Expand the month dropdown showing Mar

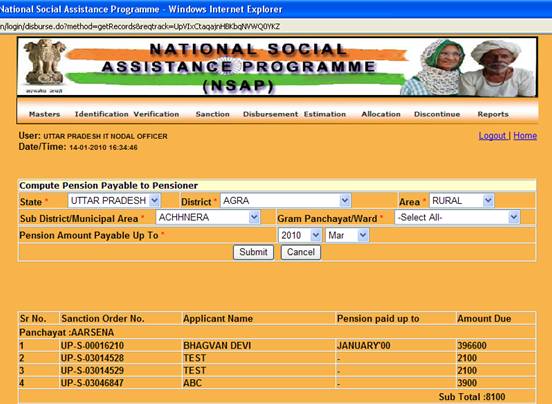coord(347,235)
